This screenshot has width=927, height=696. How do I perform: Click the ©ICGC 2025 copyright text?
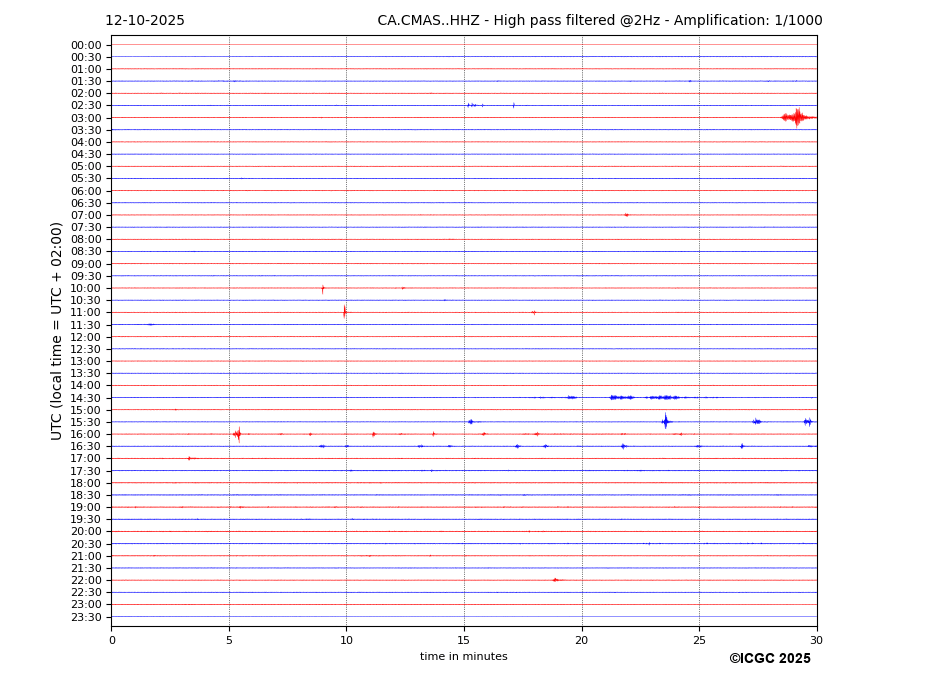[769, 659]
